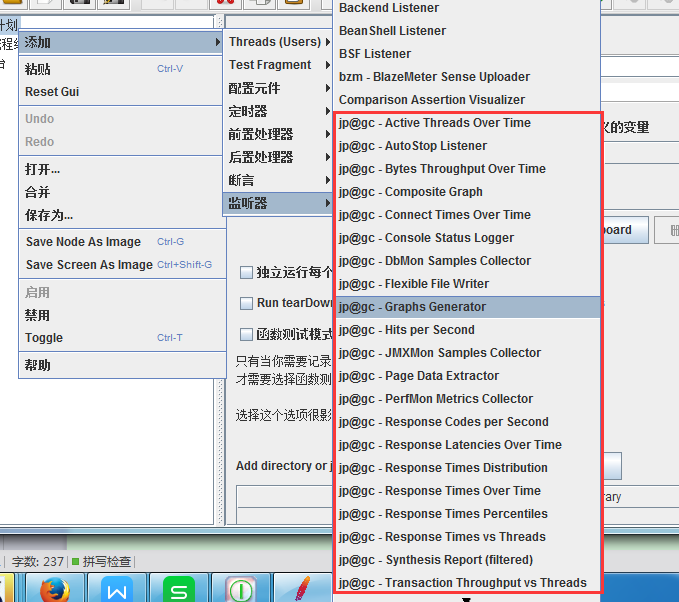Add jp@gc - AutoStop Listener
Viewport: 679px width, 602px height.
point(468,146)
